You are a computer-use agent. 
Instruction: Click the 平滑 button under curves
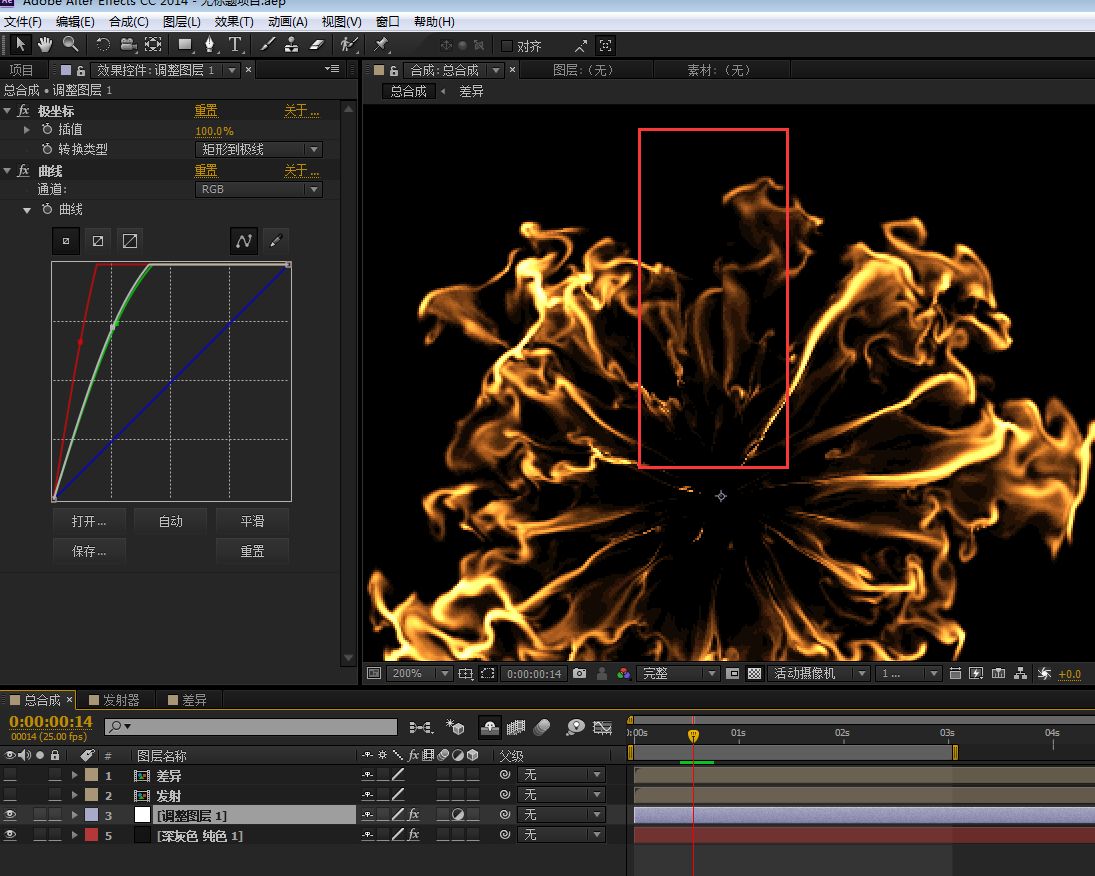click(x=252, y=521)
